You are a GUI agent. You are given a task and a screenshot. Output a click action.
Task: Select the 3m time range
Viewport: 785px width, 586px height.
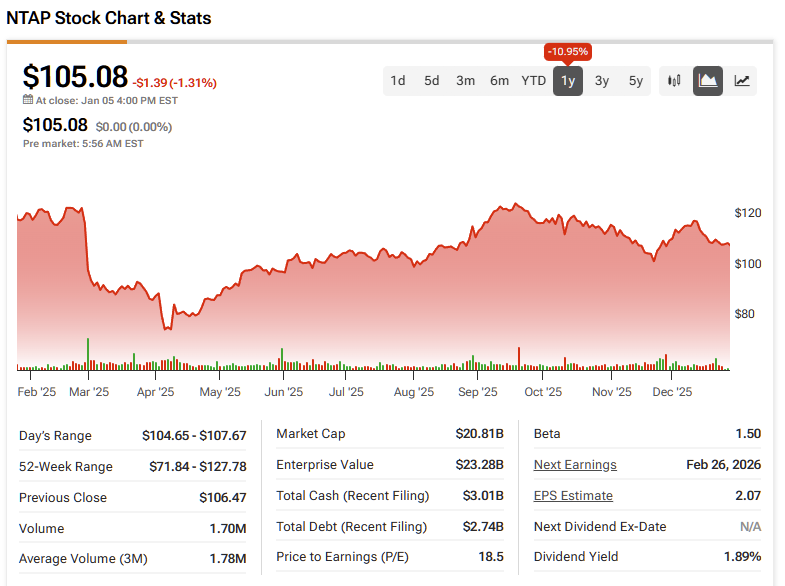[x=466, y=81]
